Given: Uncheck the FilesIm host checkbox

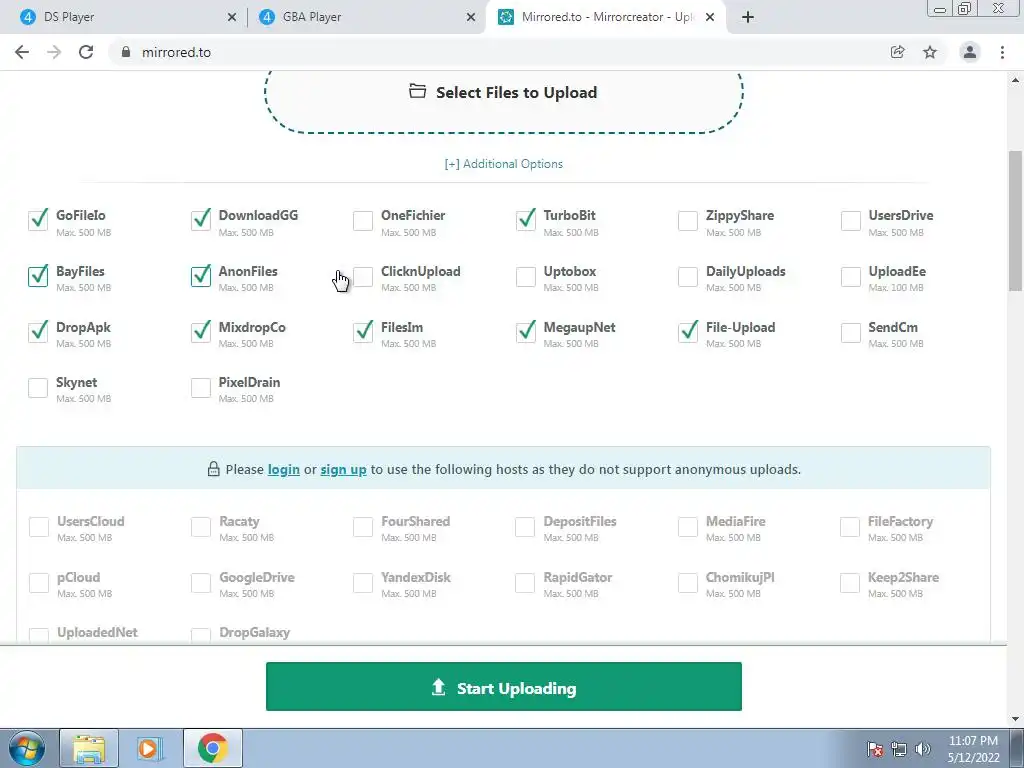Looking at the screenshot, I should (362, 332).
